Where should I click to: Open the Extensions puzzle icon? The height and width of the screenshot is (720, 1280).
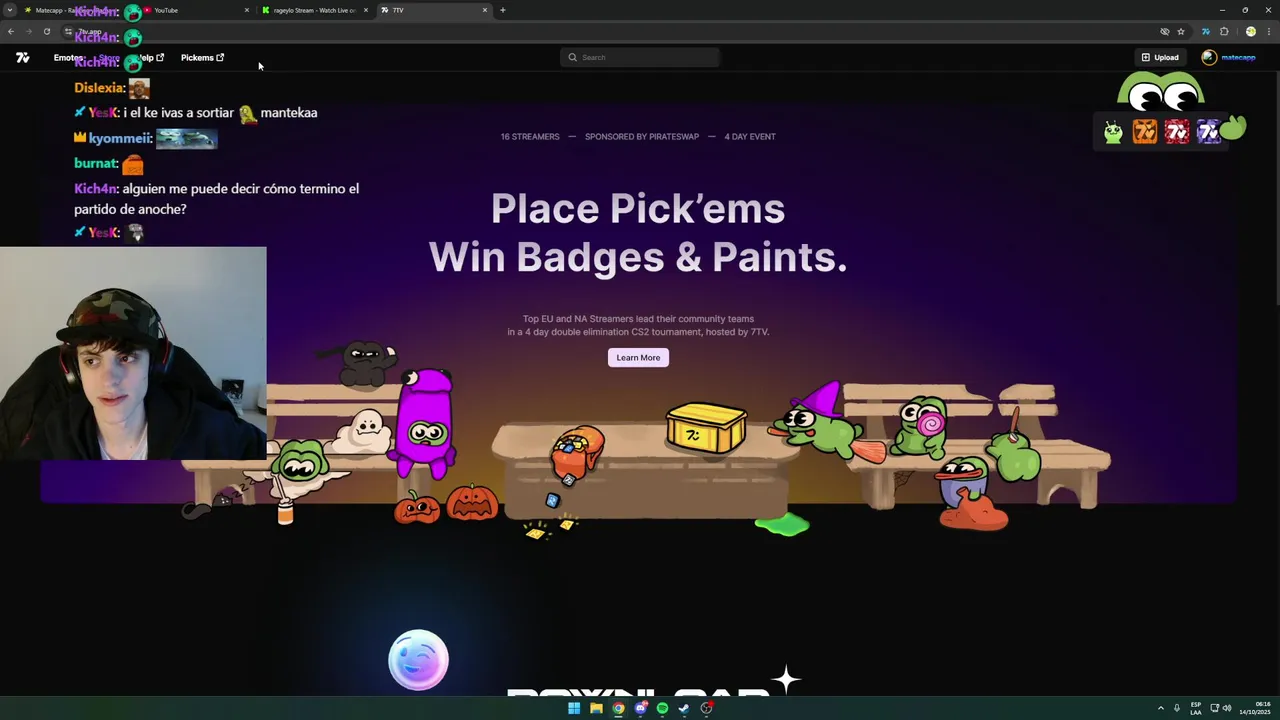[x=1224, y=31]
